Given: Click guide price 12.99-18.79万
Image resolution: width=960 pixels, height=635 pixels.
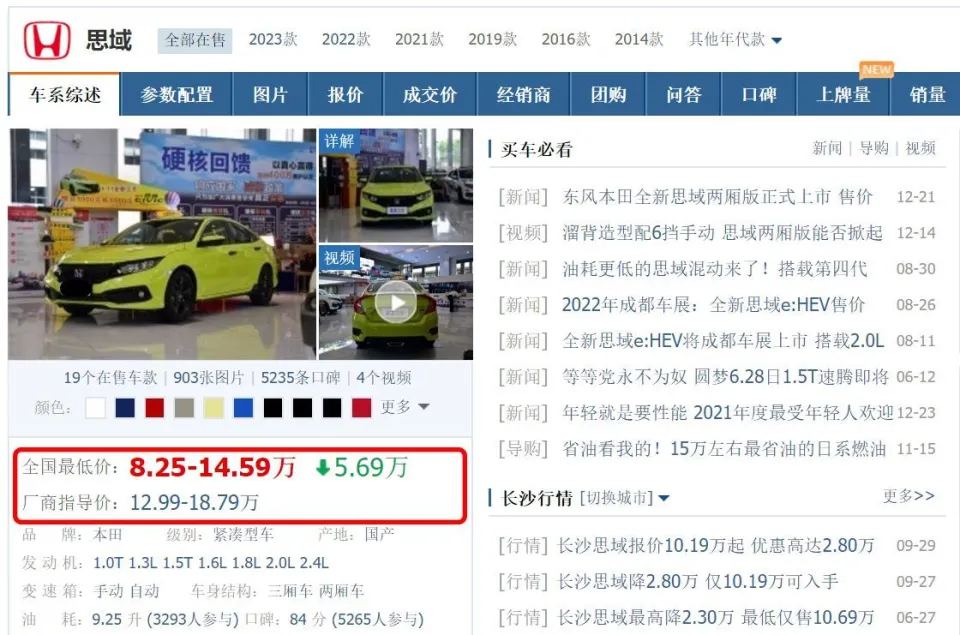Looking at the screenshot, I should [x=194, y=503].
